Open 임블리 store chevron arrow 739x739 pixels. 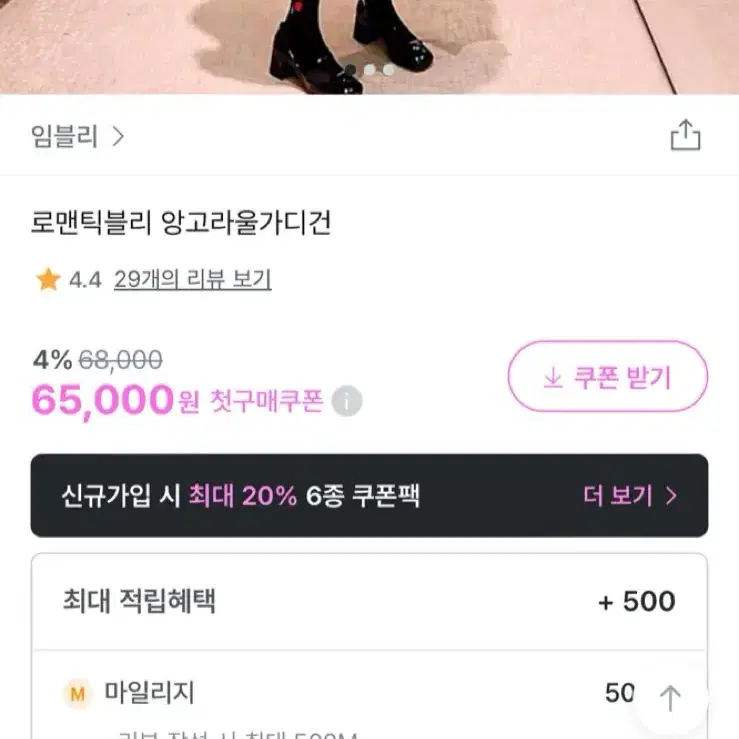point(118,136)
